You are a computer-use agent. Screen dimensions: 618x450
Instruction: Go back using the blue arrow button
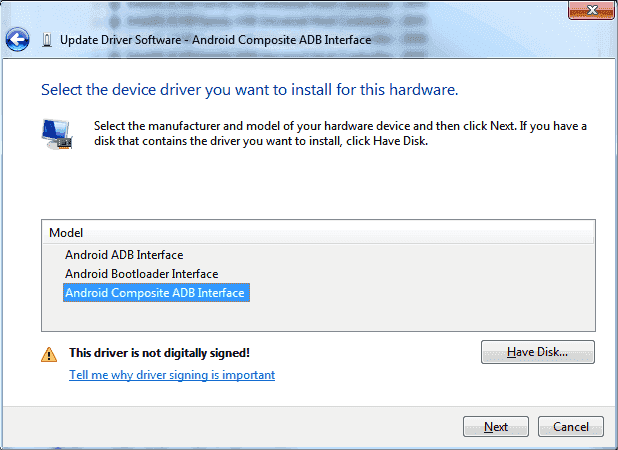(x=17, y=39)
